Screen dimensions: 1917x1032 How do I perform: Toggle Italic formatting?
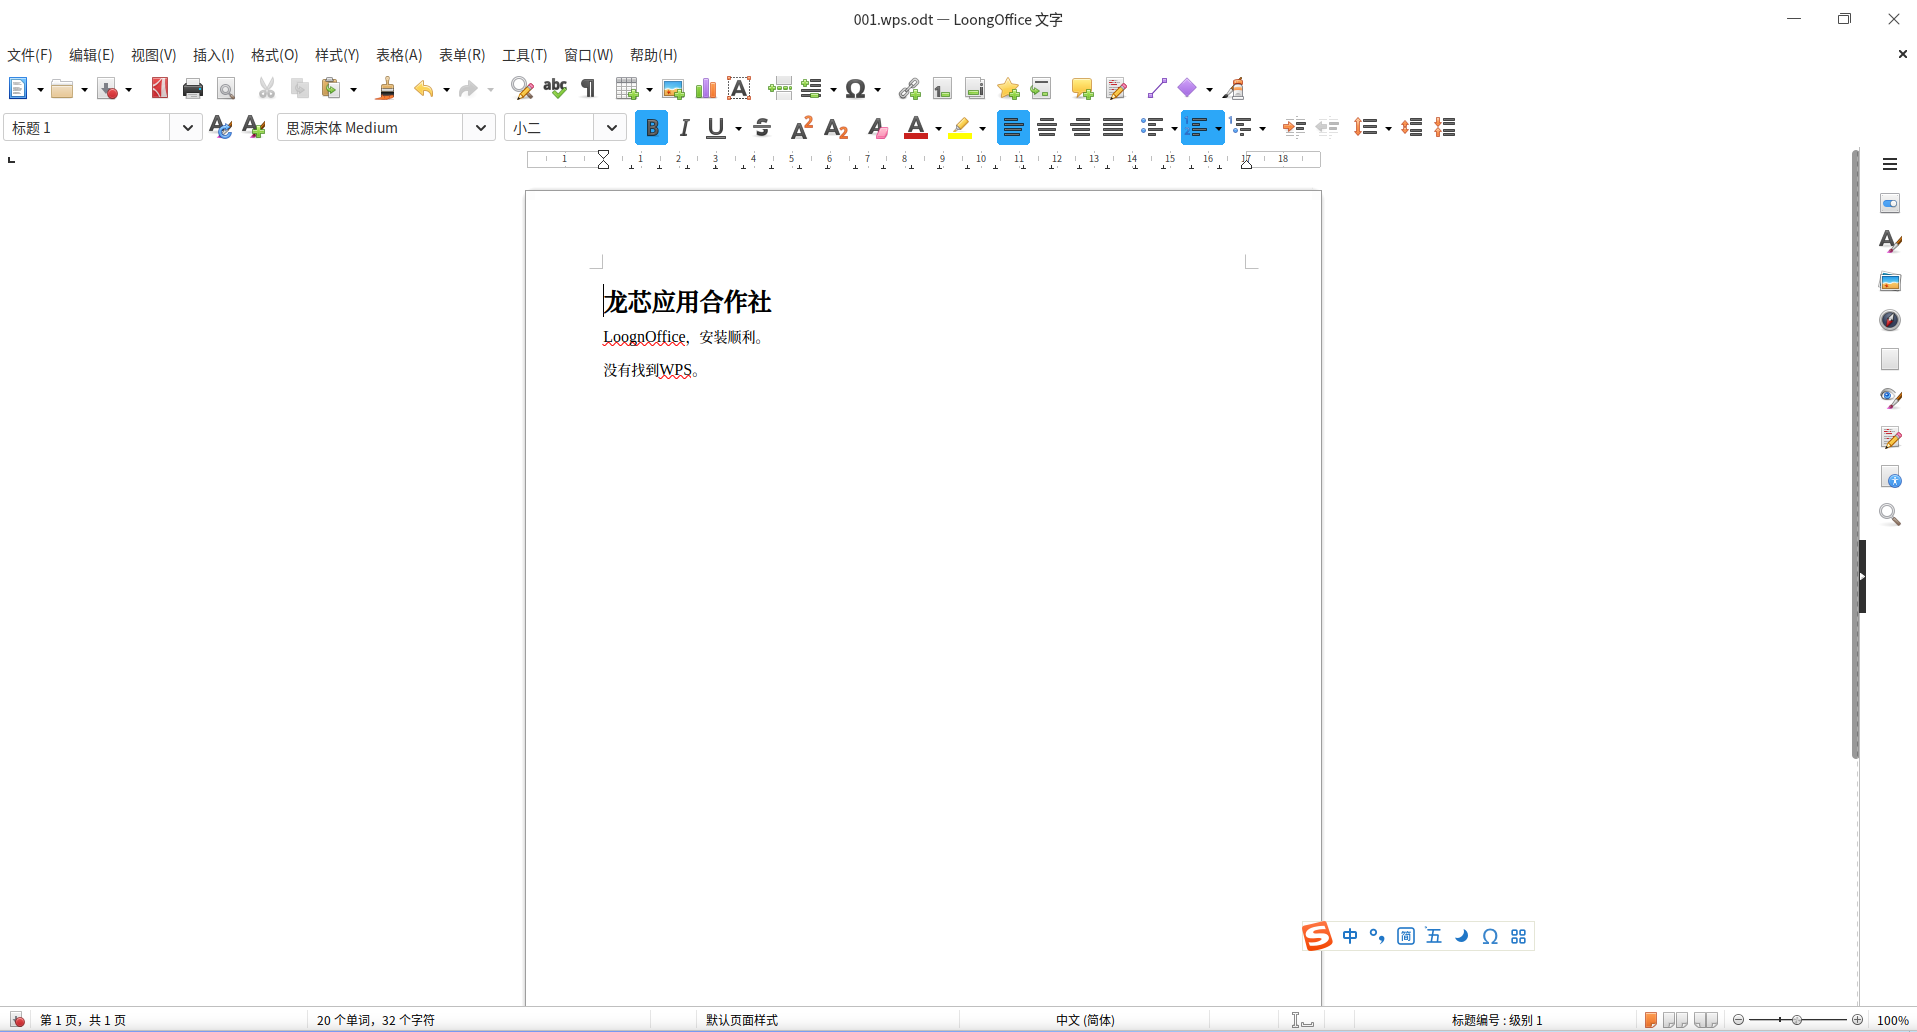[x=684, y=127]
